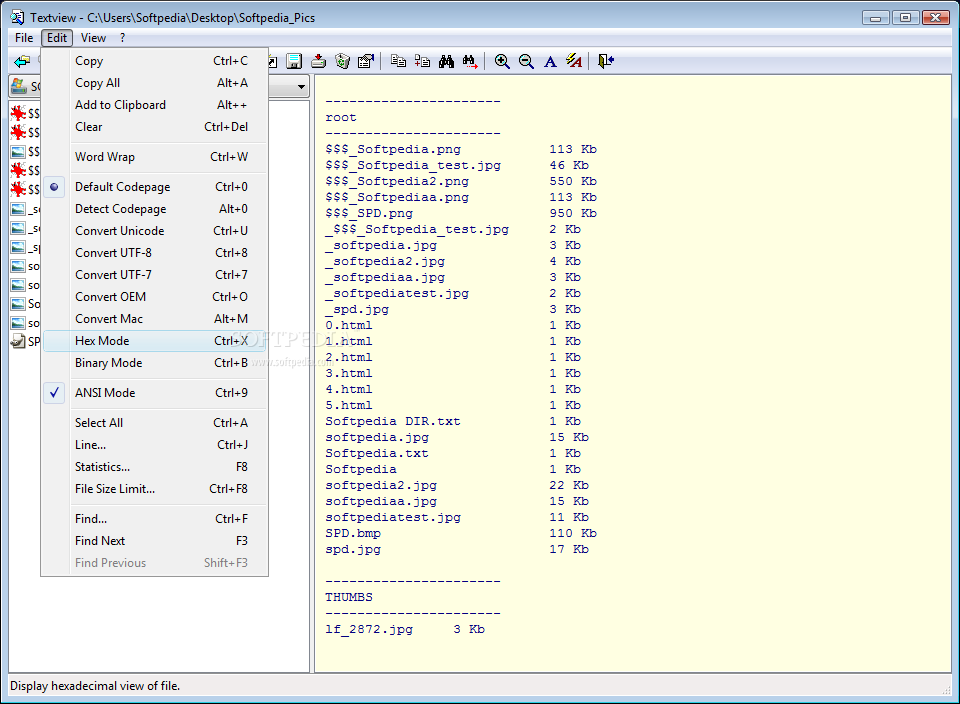Viewport: 960px width, 704px height.
Task: Choose Convert UTF-7 menu entry
Action: tap(155, 275)
